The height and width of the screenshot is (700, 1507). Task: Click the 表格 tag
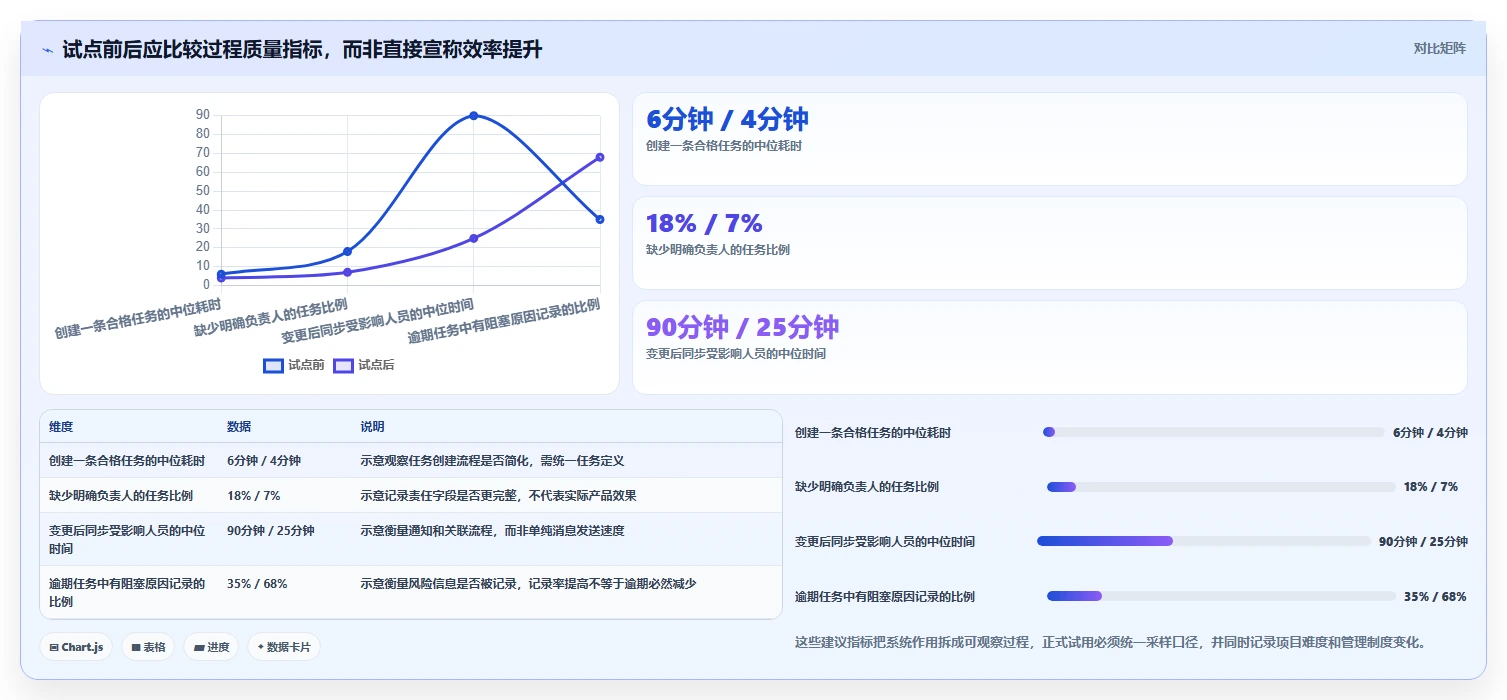pyautogui.click(x=148, y=647)
